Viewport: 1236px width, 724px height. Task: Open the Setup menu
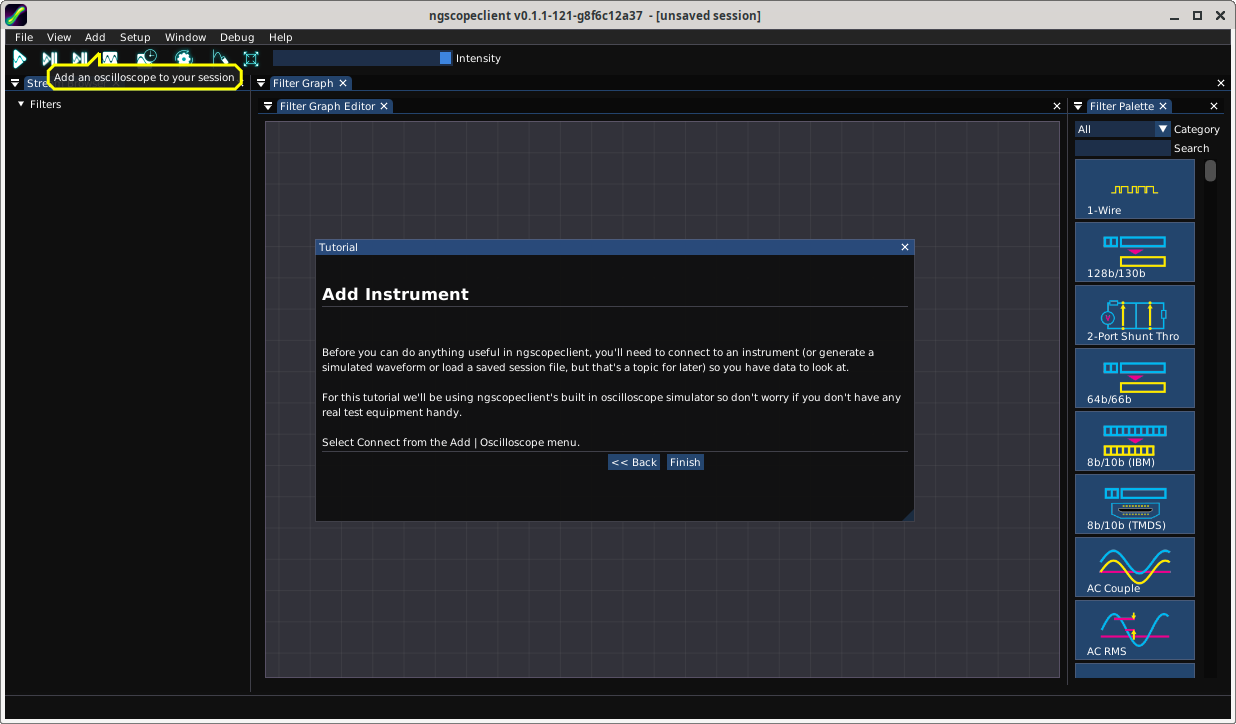click(135, 37)
